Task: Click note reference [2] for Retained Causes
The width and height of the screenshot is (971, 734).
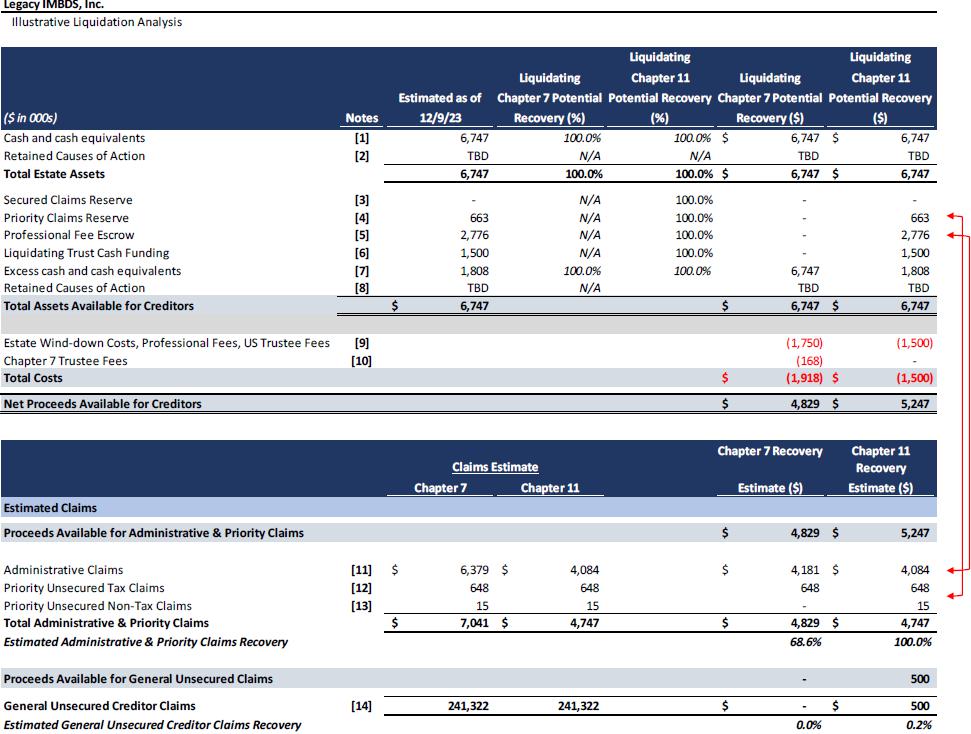Action: (x=362, y=156)
